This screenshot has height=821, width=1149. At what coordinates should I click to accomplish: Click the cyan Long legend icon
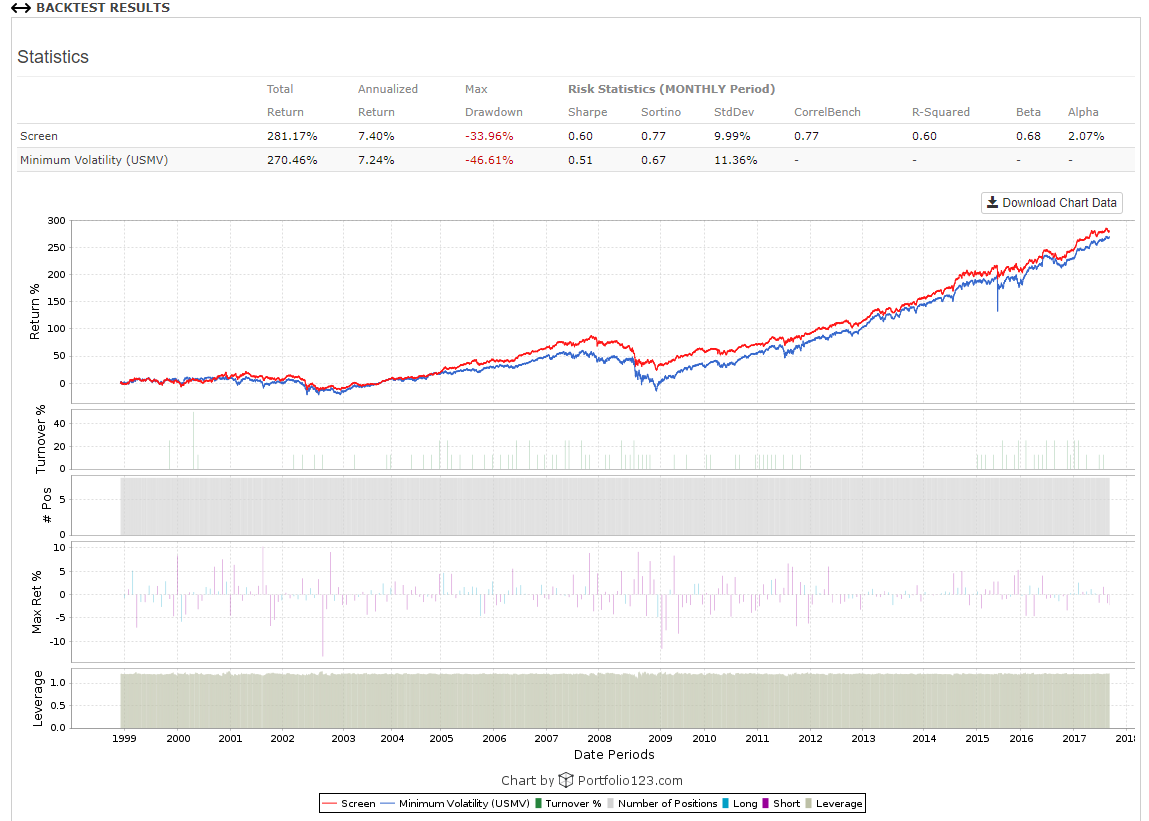coord(724,803)
